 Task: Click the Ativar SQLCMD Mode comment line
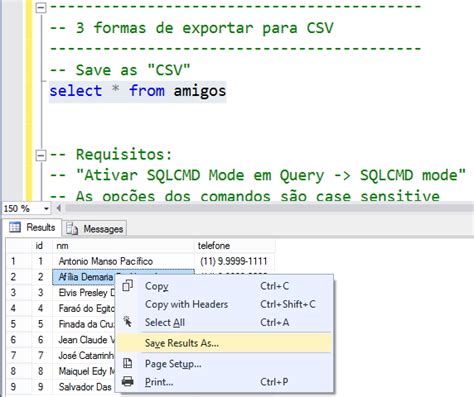(257, 175)
